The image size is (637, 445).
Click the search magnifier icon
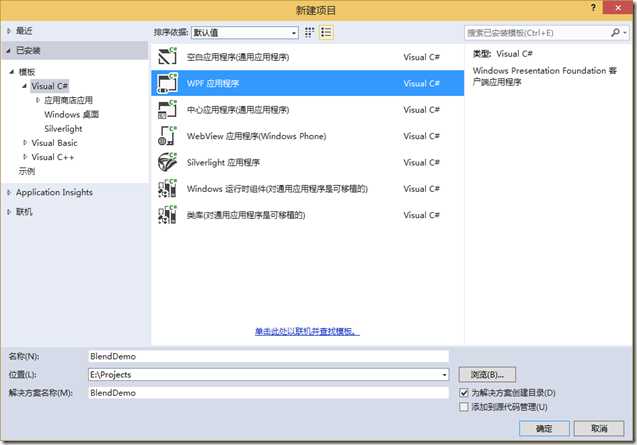click(x=615, y=33)
